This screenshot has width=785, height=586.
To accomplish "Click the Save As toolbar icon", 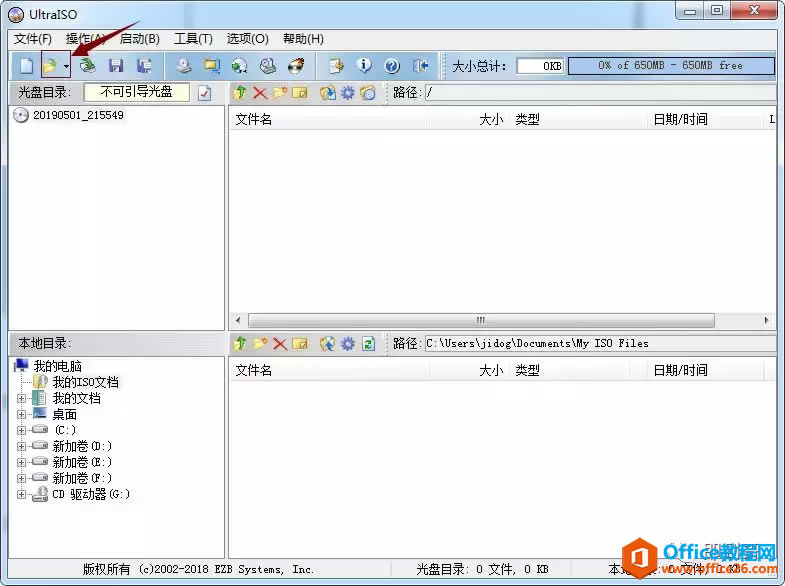I will point(144,66).
